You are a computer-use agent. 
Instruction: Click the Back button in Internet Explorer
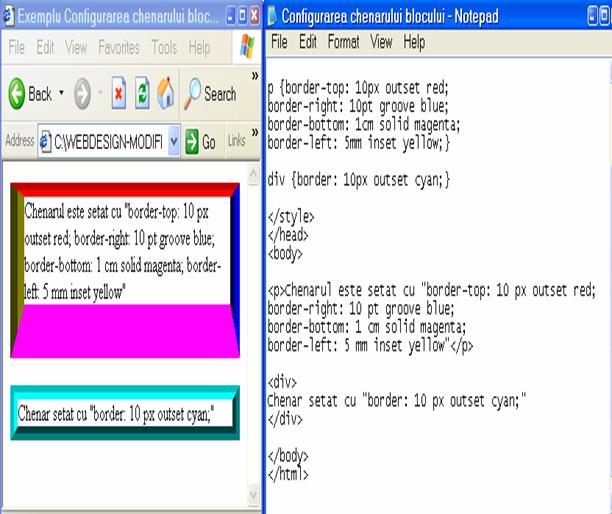[x=30, y=94]
